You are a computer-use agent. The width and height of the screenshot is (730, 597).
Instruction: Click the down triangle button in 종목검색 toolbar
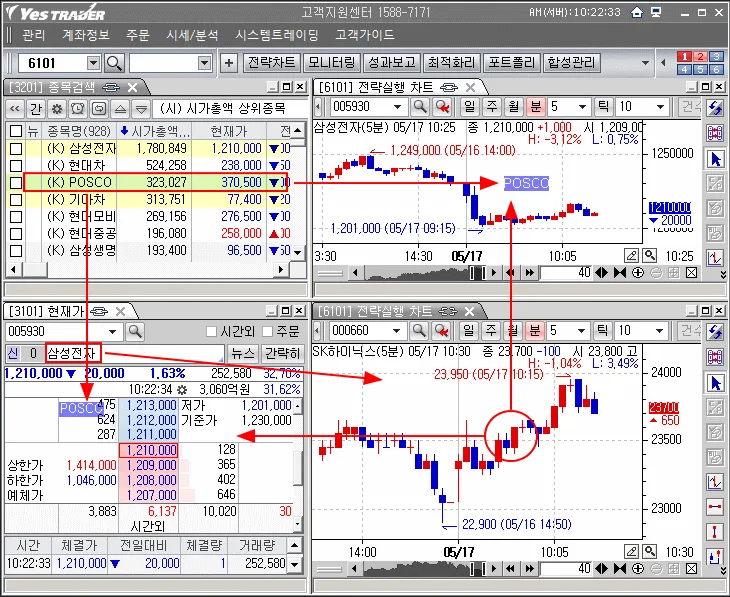pyautogui.click(x=141, y=109)
